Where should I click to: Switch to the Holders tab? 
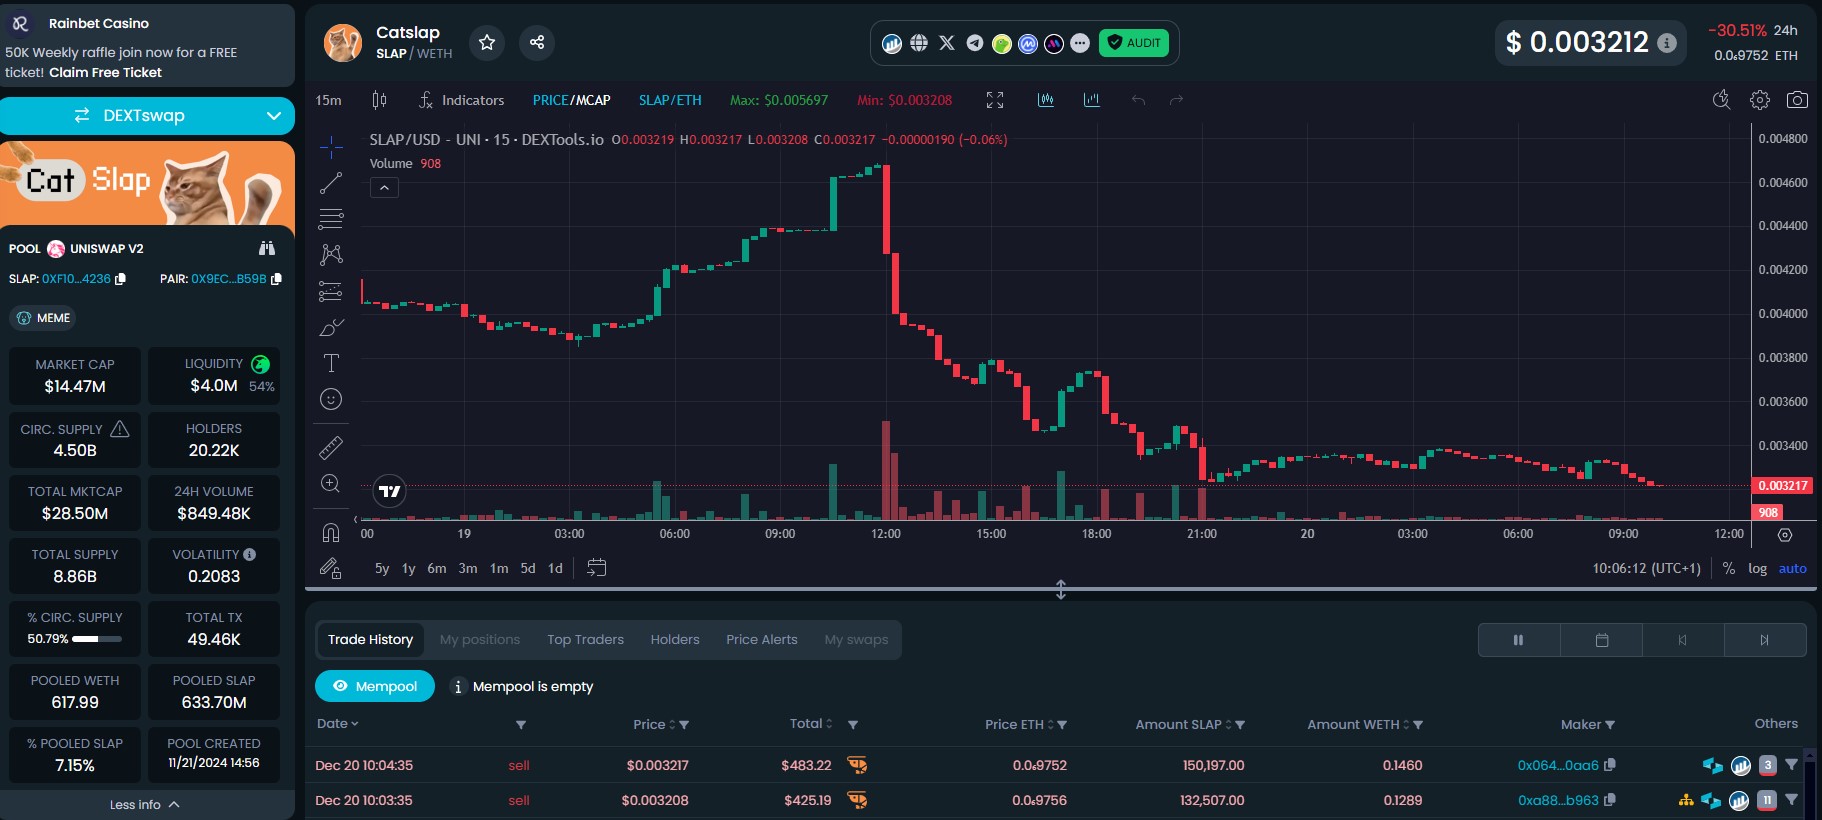click(675, 640)
